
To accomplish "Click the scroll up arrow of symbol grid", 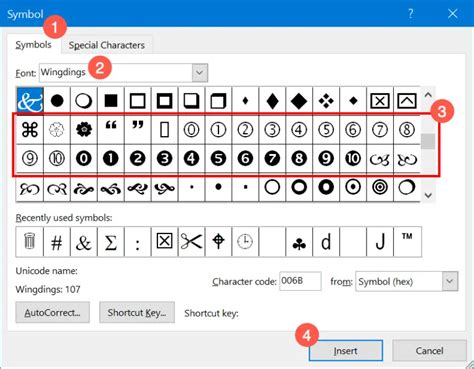I will 428,95.
